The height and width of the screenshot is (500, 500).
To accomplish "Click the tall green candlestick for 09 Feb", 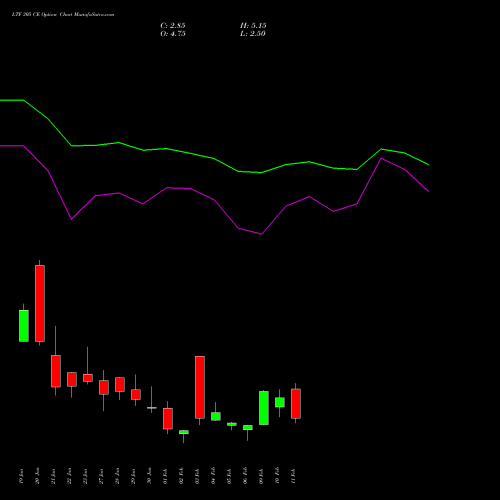I will pyautogui.click(x=264, y=408).
